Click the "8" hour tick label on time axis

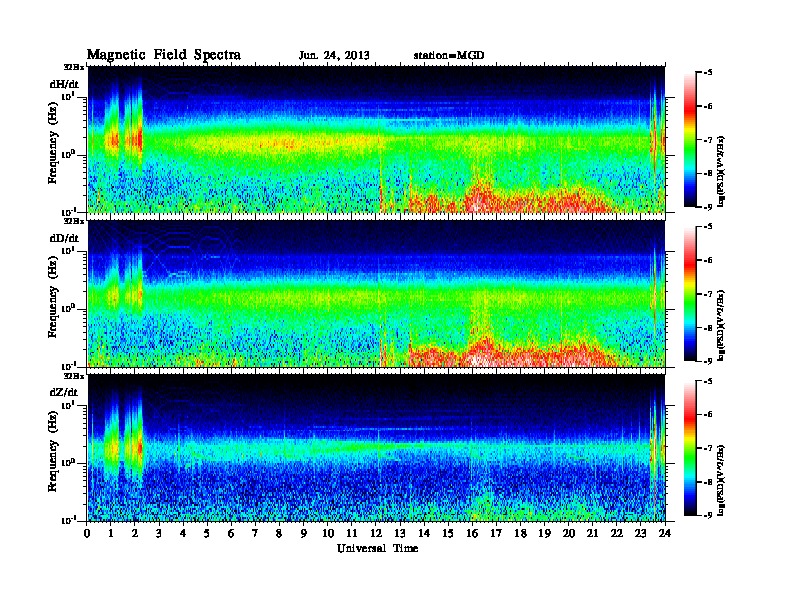279,533
